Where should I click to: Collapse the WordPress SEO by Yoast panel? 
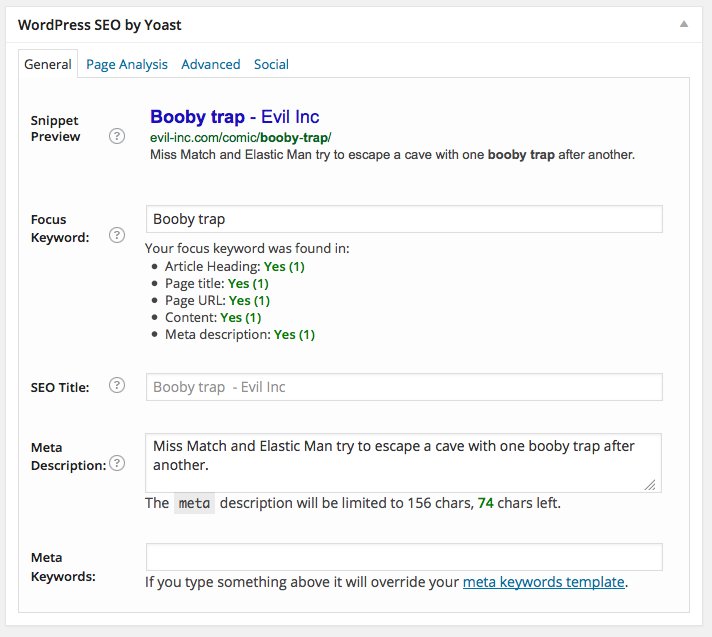point(683,23)
